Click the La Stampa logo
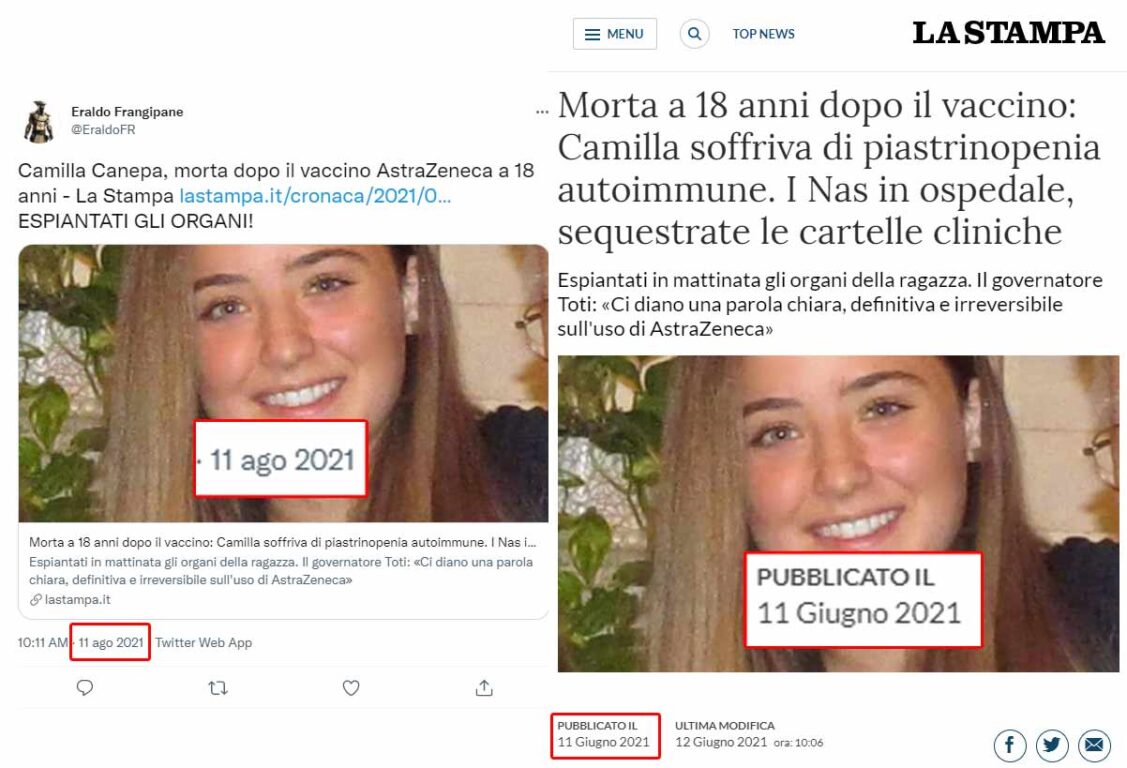 1008,33
